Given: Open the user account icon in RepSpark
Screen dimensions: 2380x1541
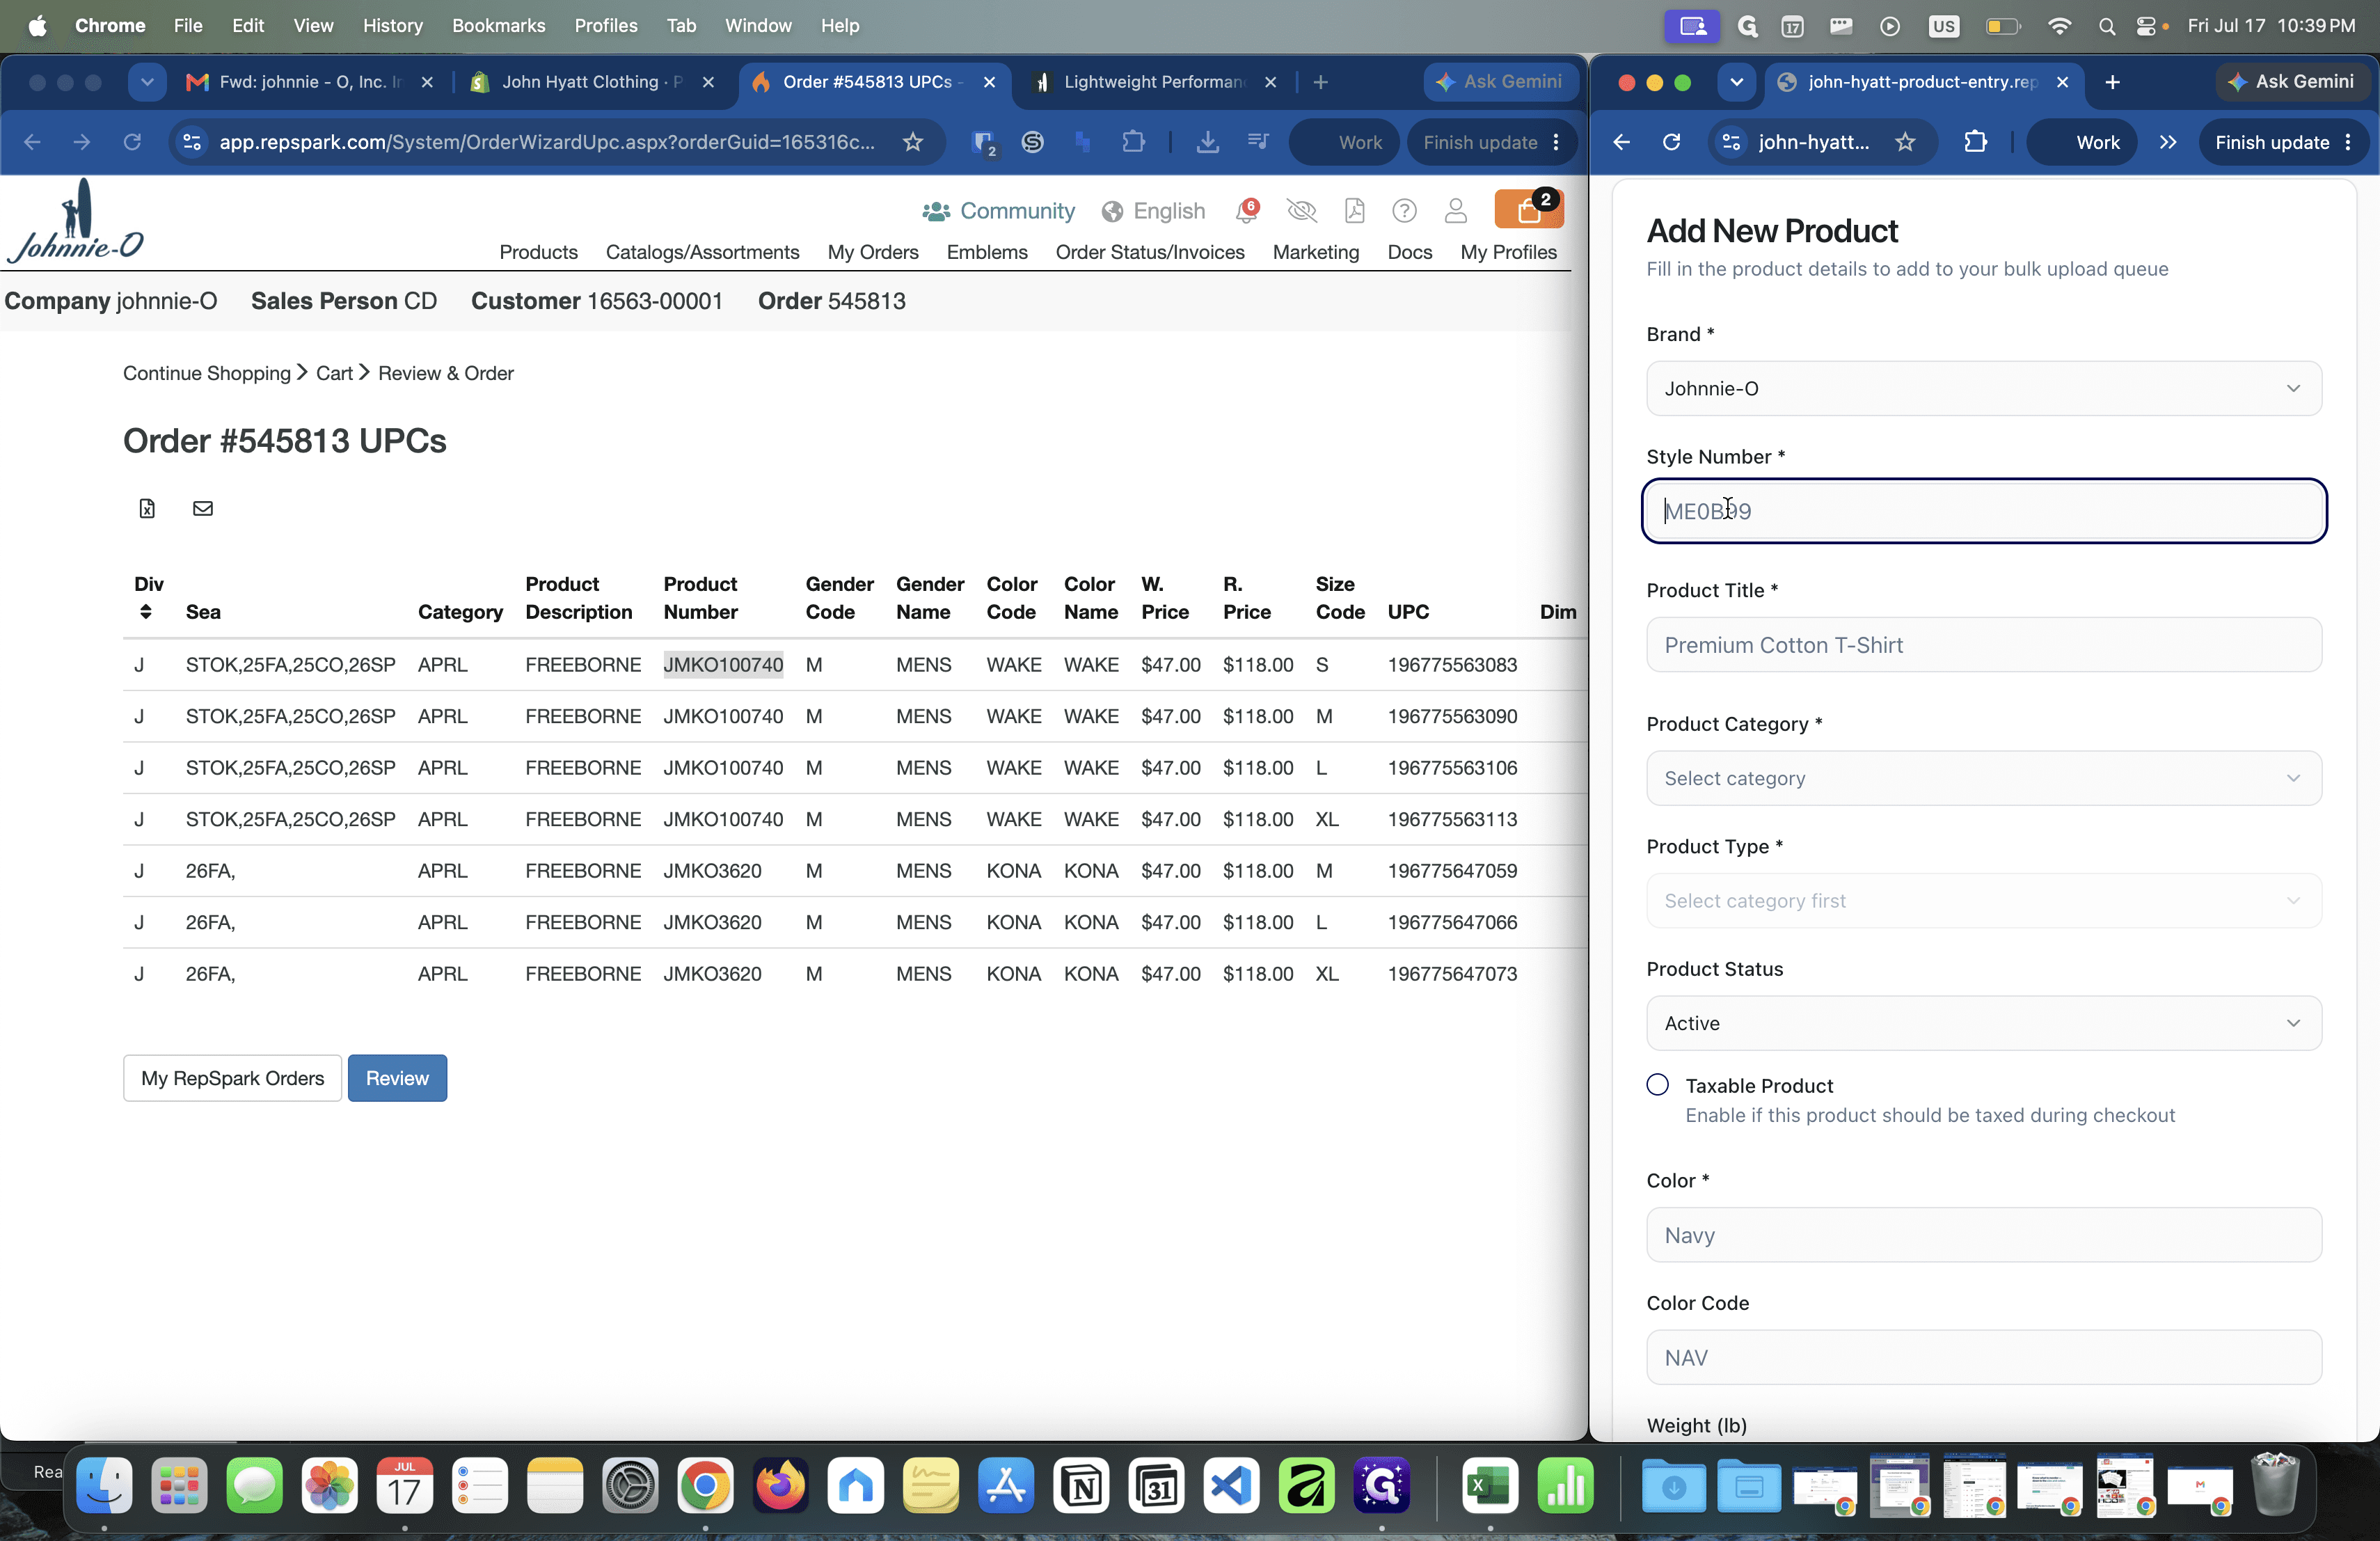Looking at the screenshot, I should [1455, 211].
